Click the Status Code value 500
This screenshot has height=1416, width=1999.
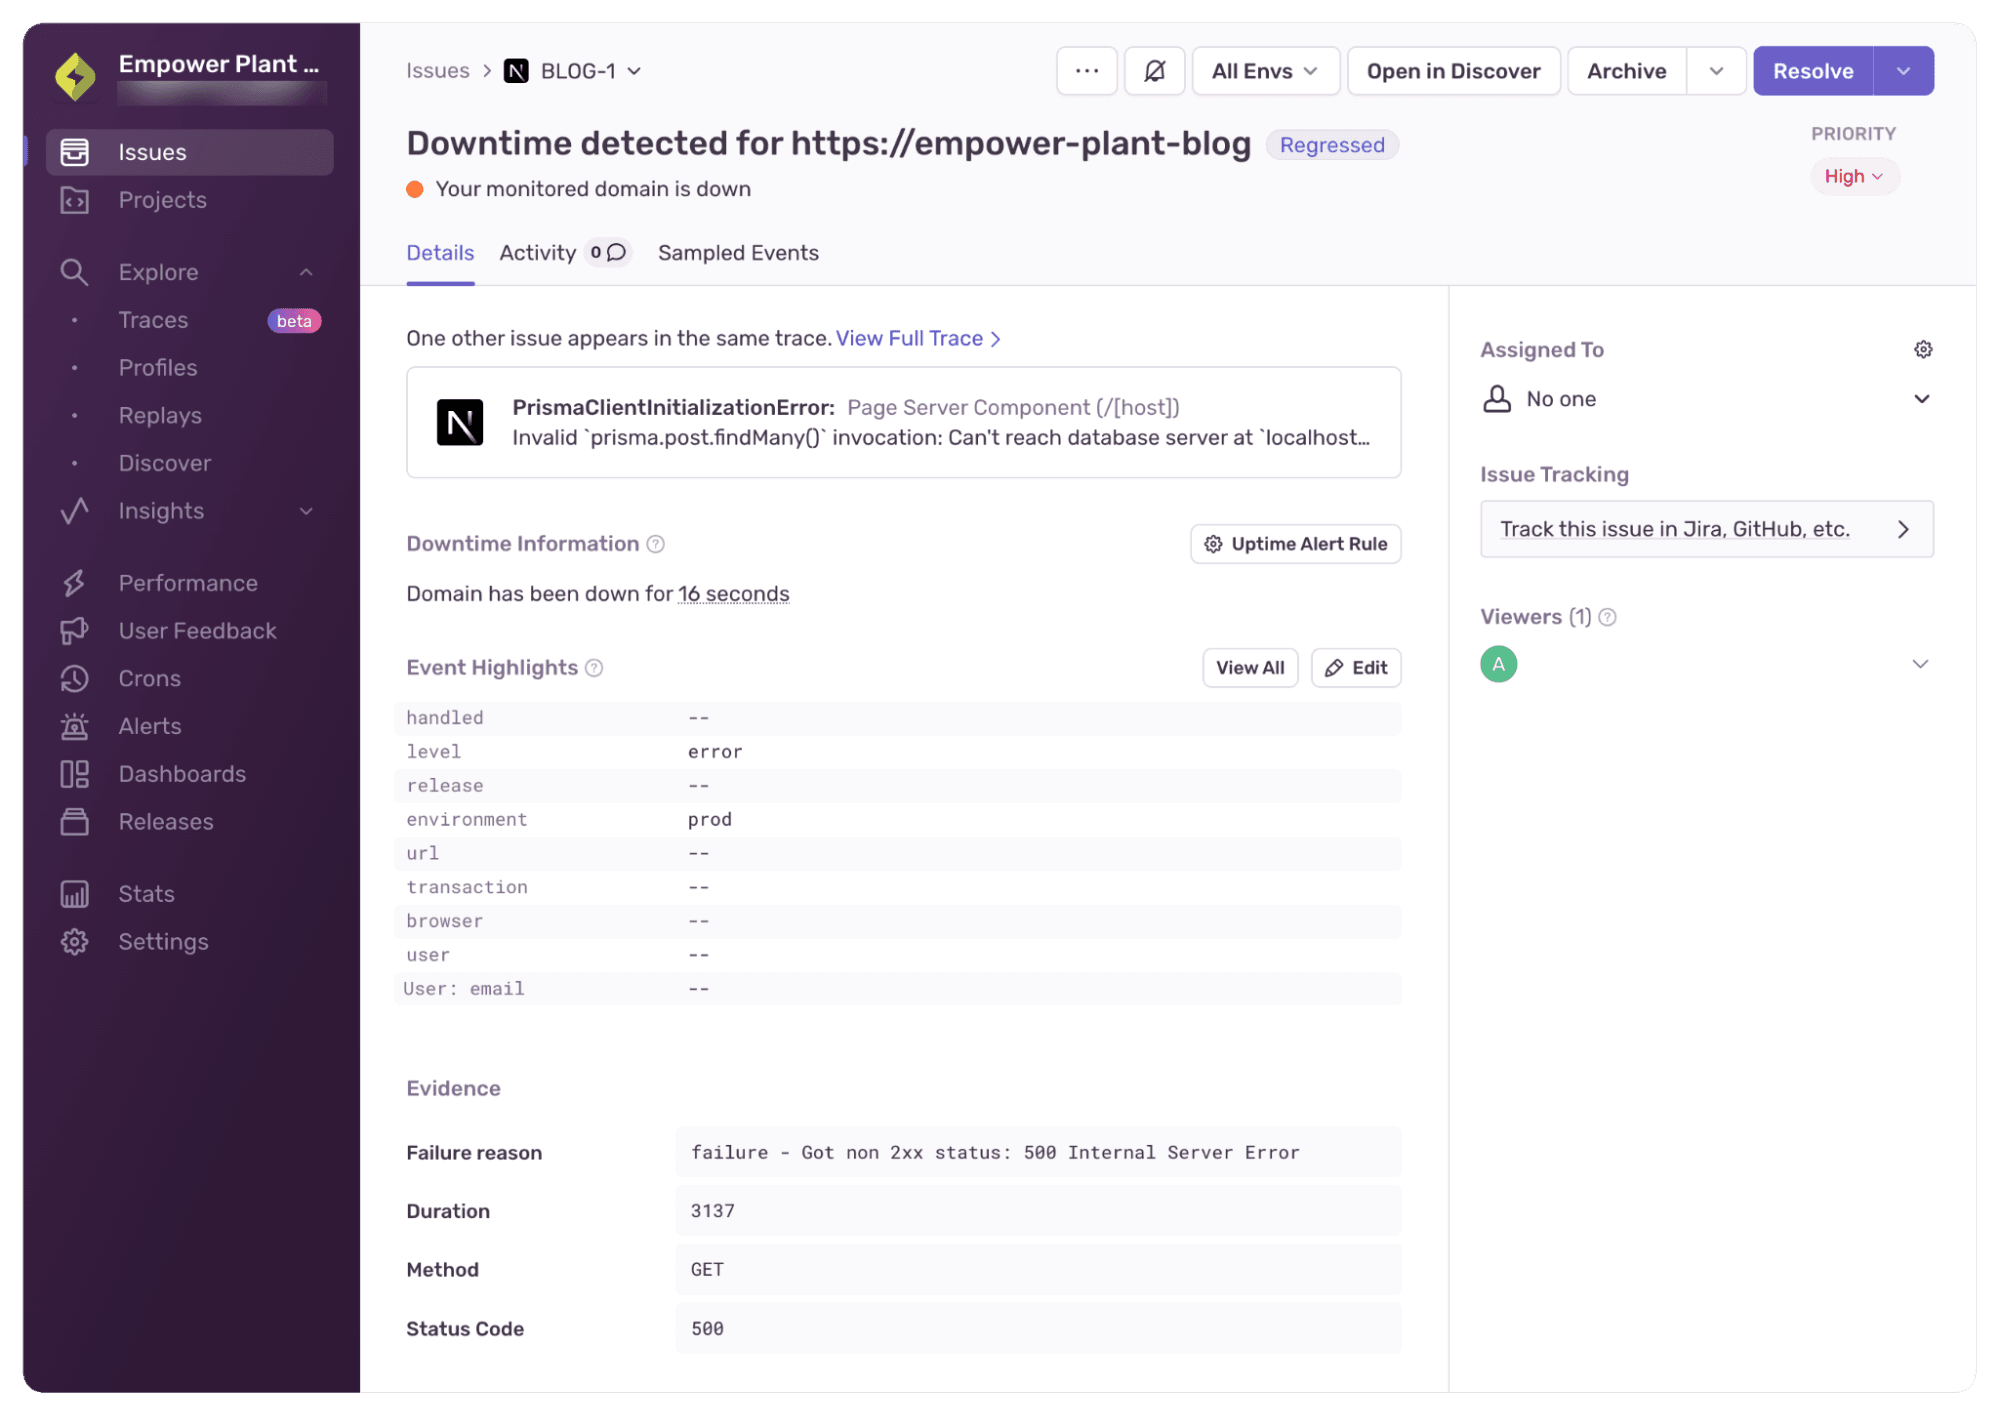pyautogui.click(x=707, y=1328)
